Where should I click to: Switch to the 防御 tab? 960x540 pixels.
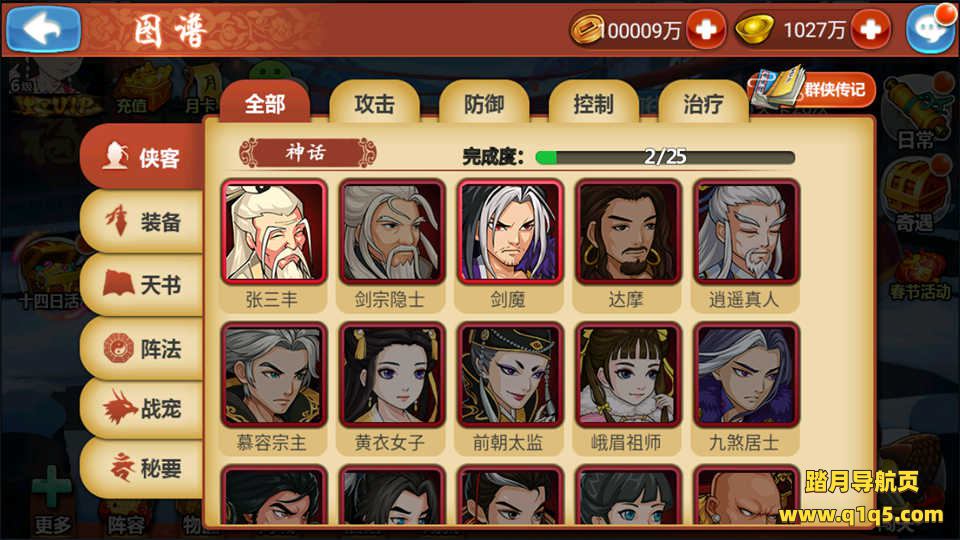[x=484, y=102]
